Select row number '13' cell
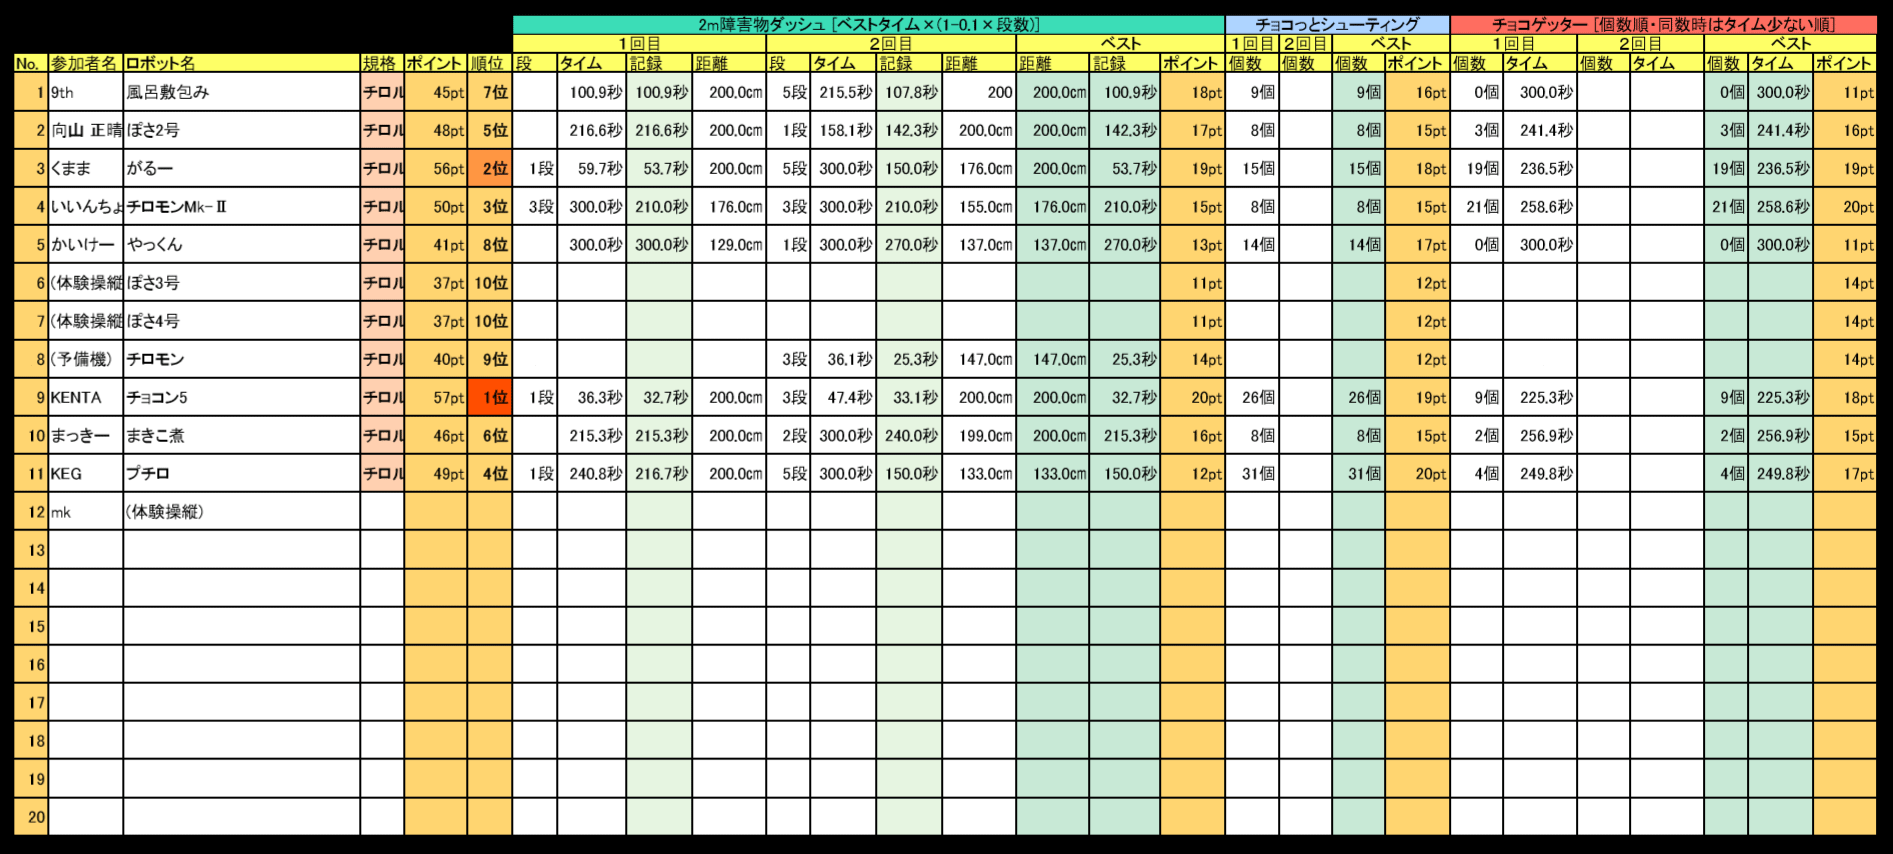 click(31, 550)
